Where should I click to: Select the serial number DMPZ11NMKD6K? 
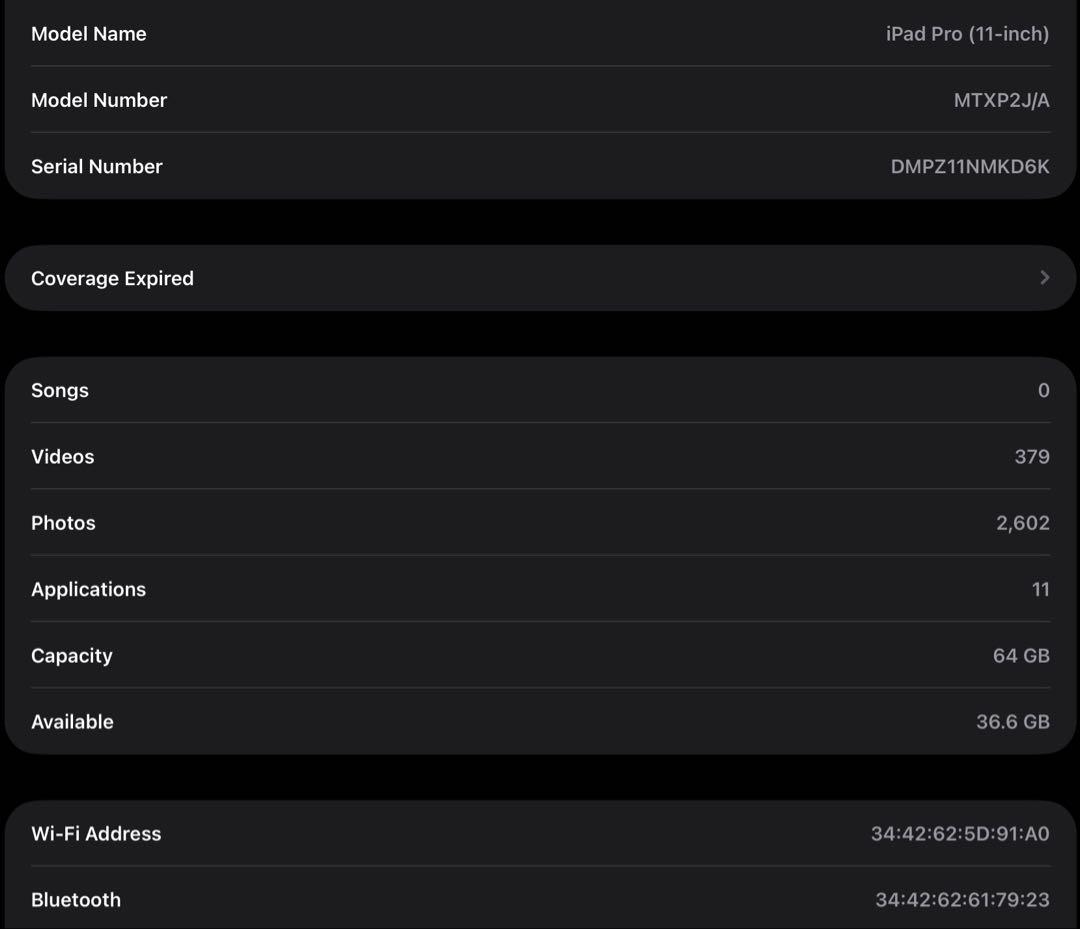pos(970,167)
